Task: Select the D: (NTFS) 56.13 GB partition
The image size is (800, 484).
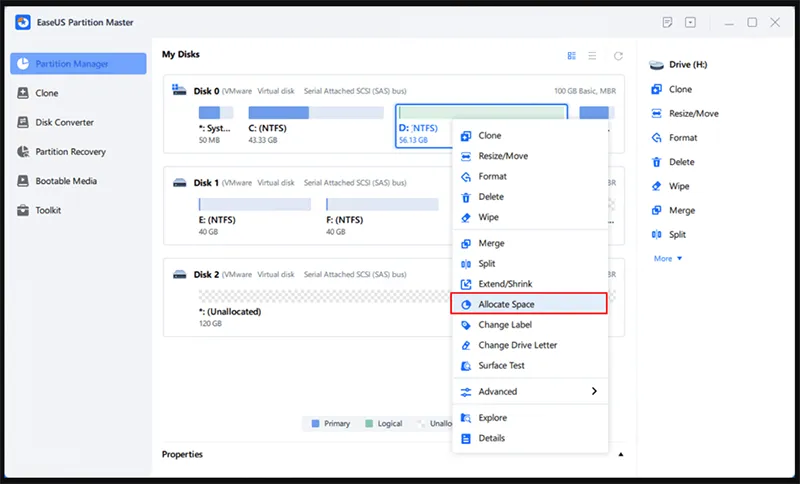Action: [423, 126]
